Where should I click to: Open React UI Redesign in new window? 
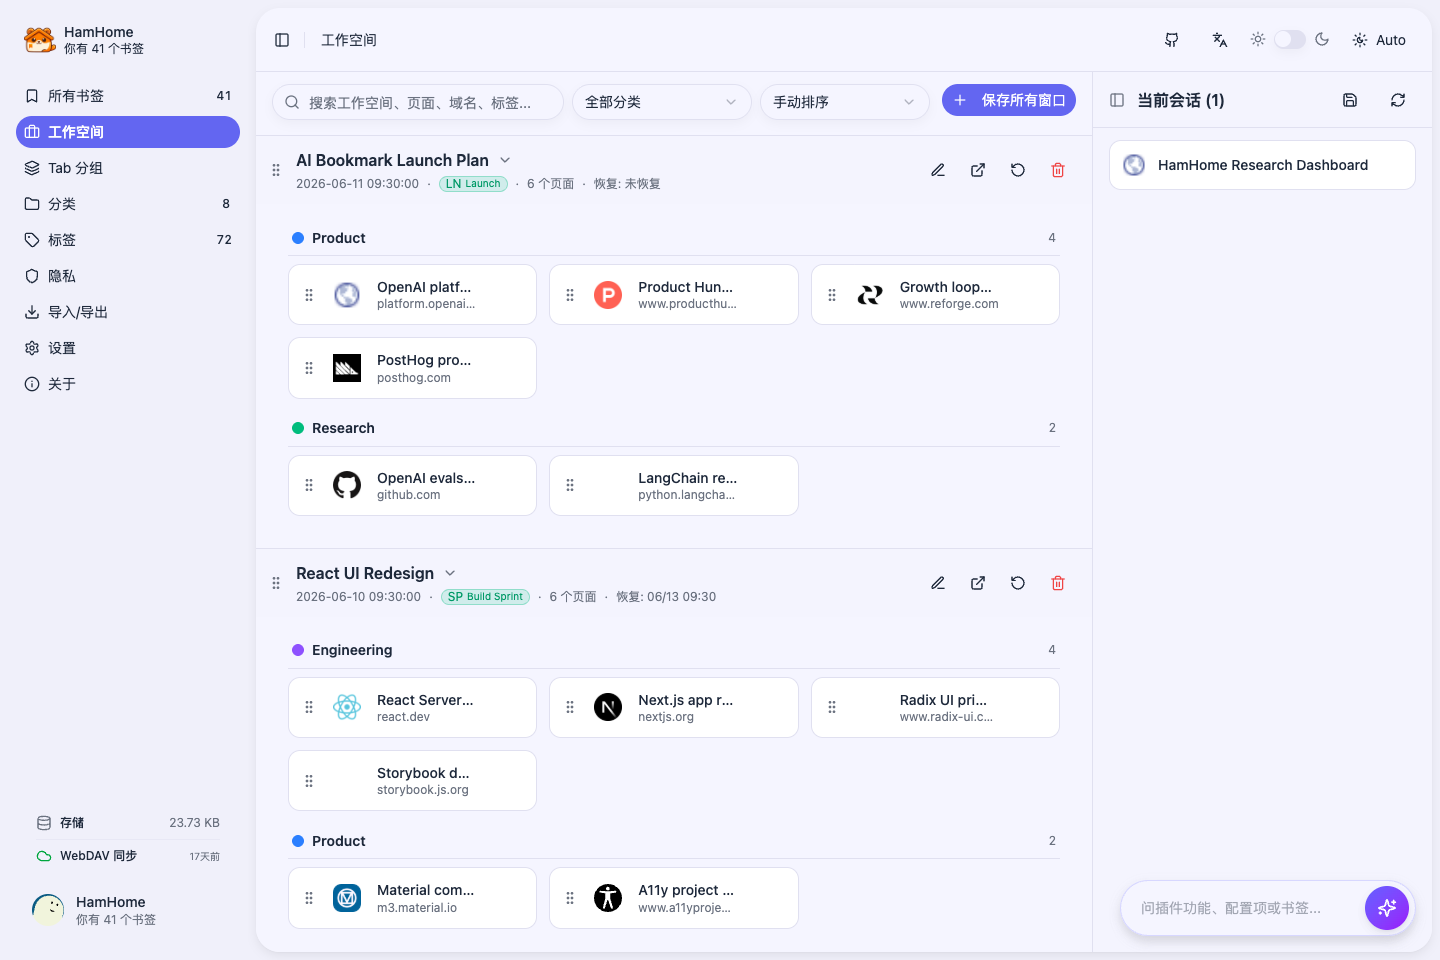(x=978, y=583)
